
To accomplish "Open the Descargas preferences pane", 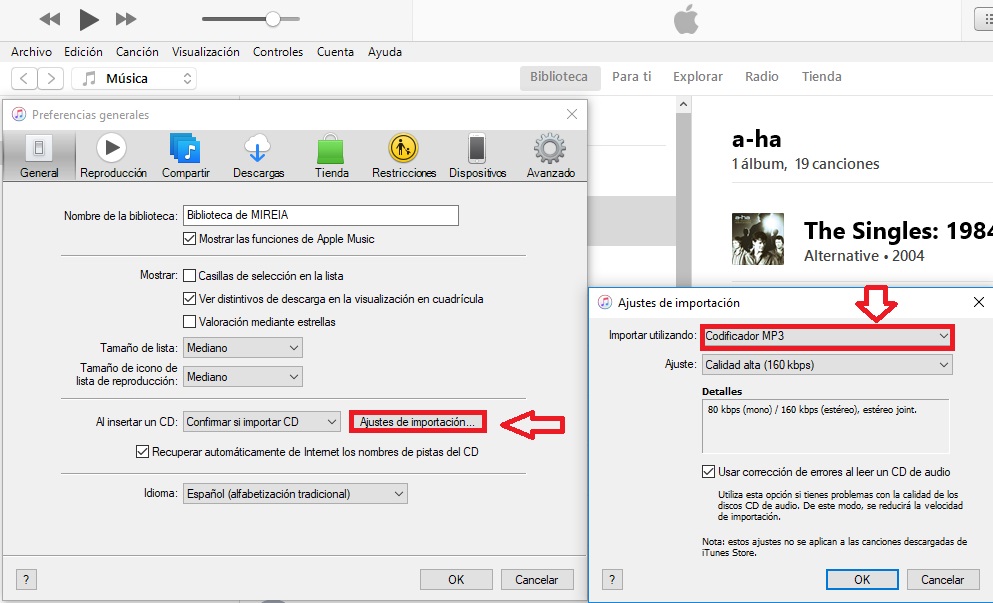I will pos(258,156).
